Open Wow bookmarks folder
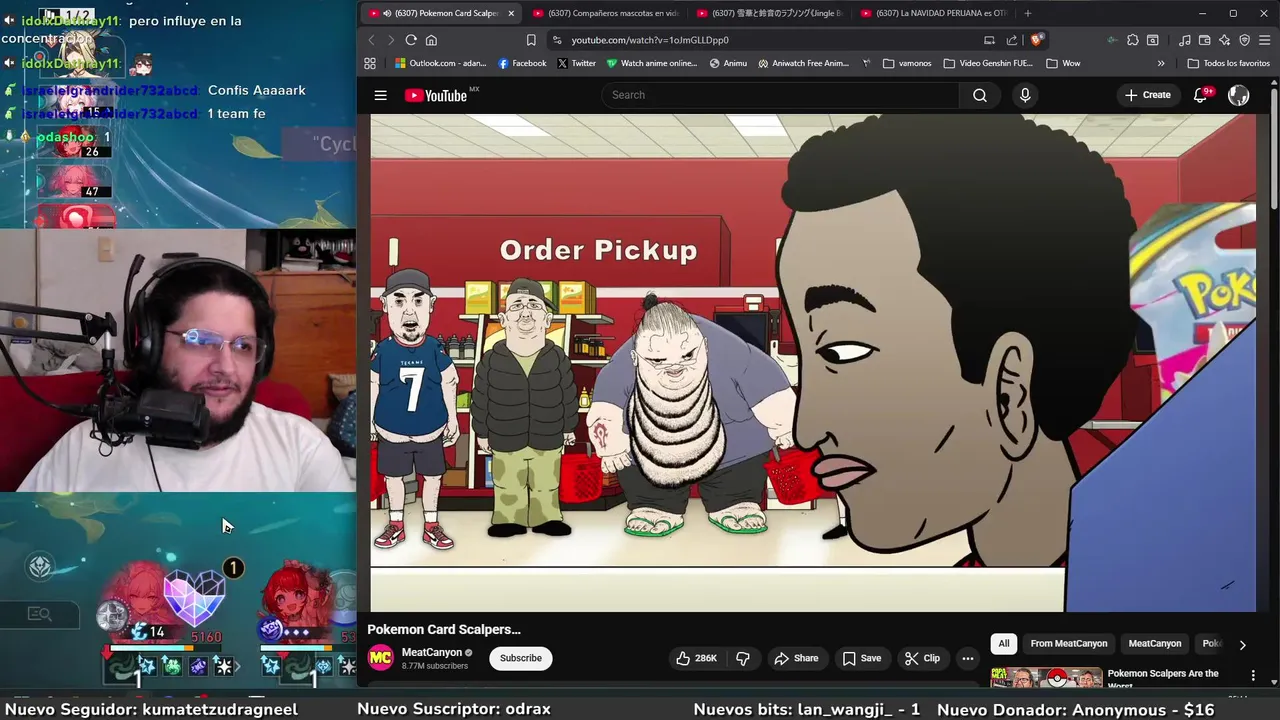The width and height of the screenshot is (1280, 720). [1063, 63]
